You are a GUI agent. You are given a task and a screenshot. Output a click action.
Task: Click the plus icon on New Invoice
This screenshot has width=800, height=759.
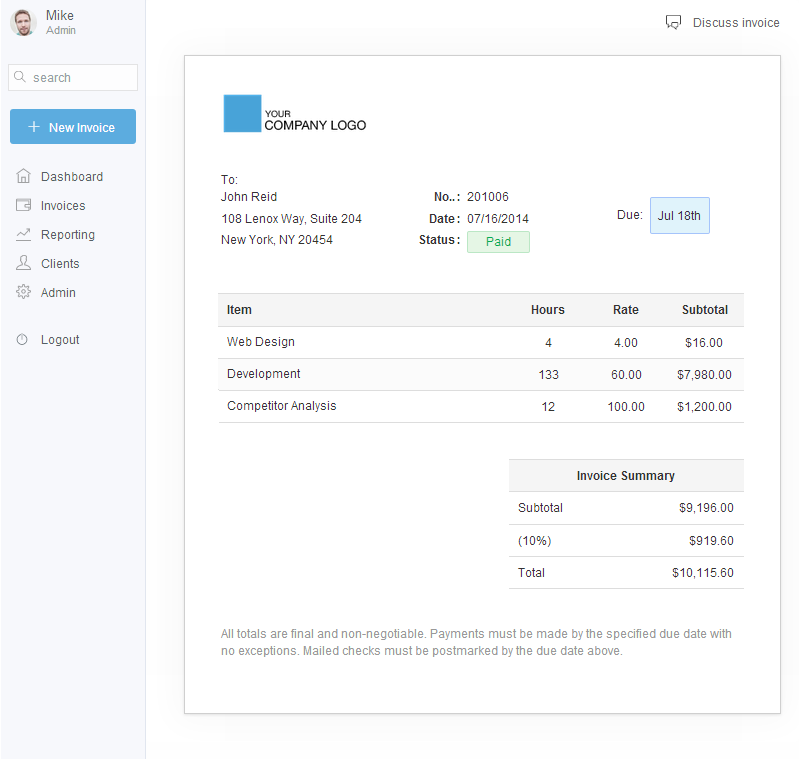(34, 126)
